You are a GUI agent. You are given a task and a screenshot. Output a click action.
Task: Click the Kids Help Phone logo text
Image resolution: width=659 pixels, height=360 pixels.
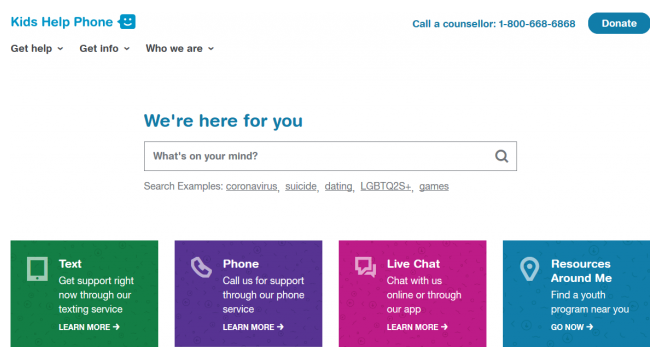(x=62, y=22)
